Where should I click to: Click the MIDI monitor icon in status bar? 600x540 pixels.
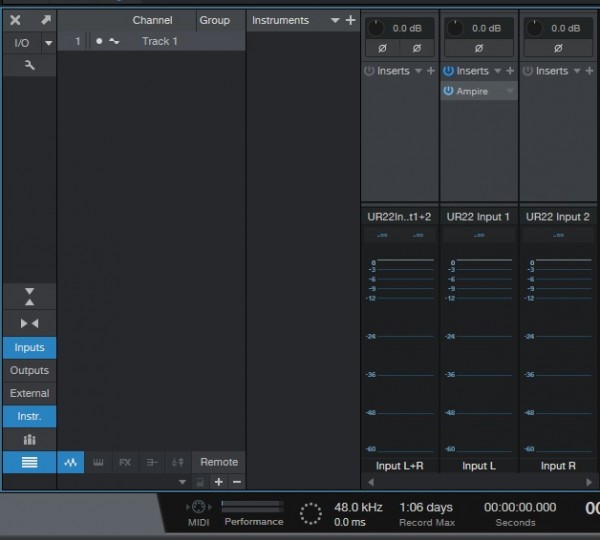198,507
